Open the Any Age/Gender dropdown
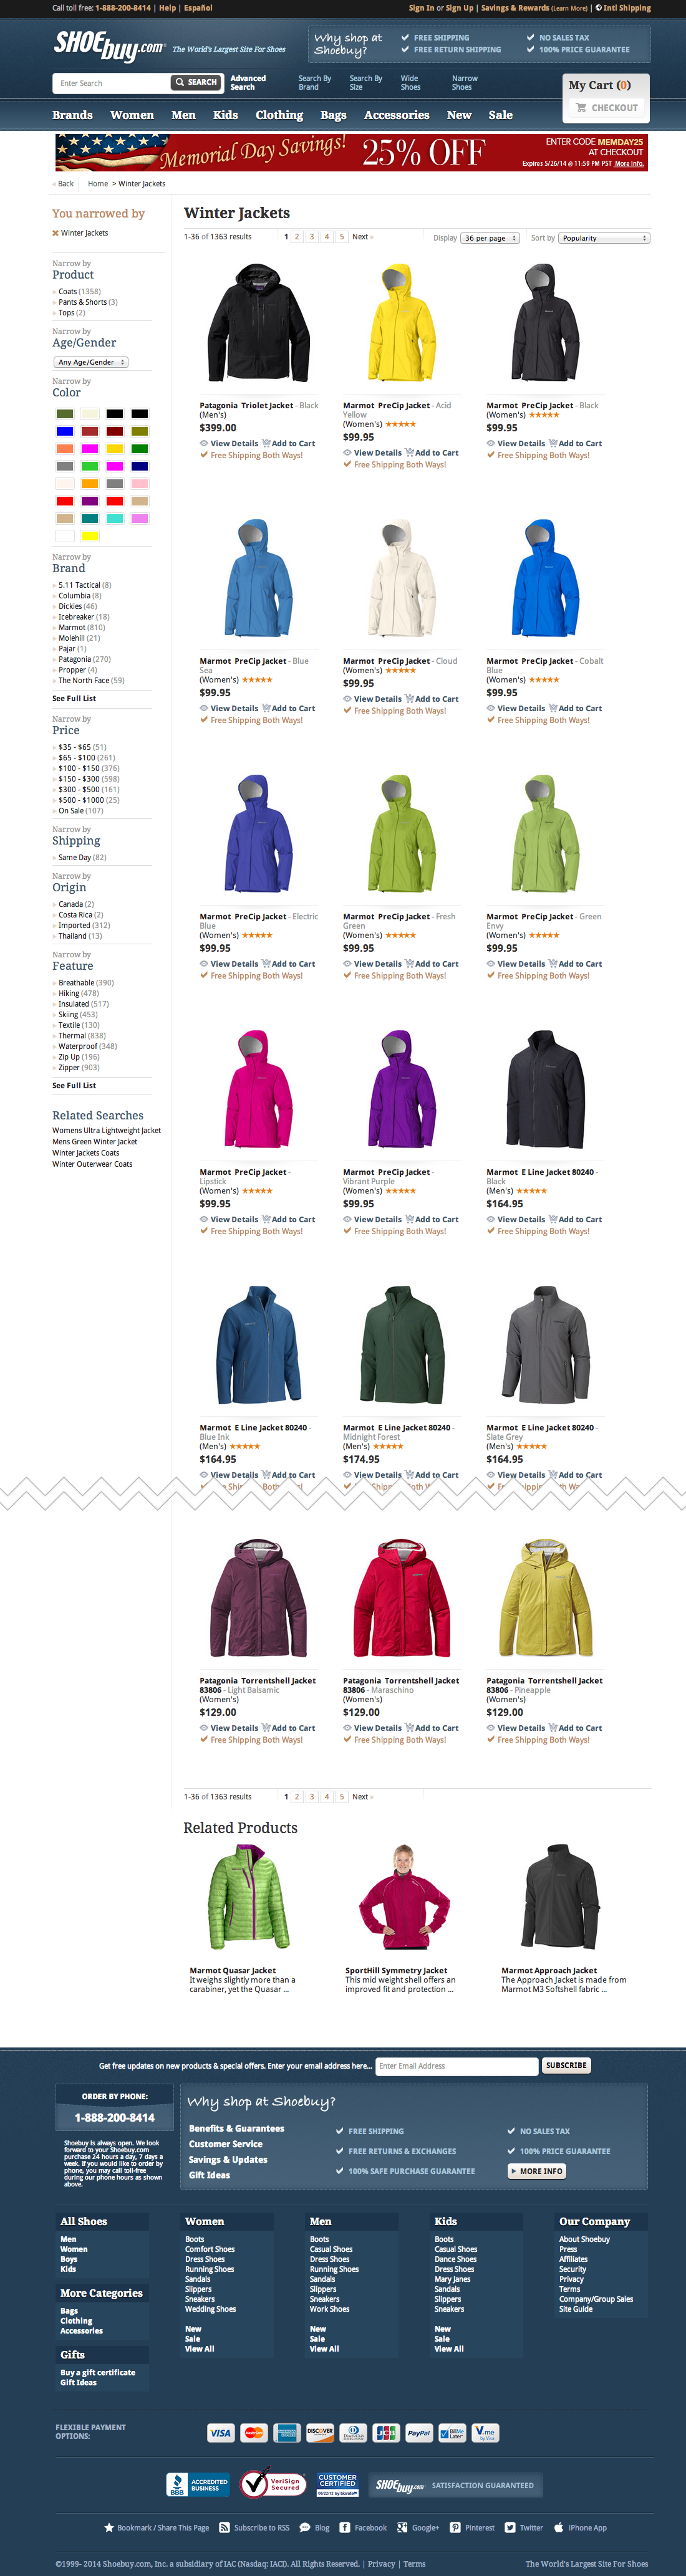 (91, 362)
